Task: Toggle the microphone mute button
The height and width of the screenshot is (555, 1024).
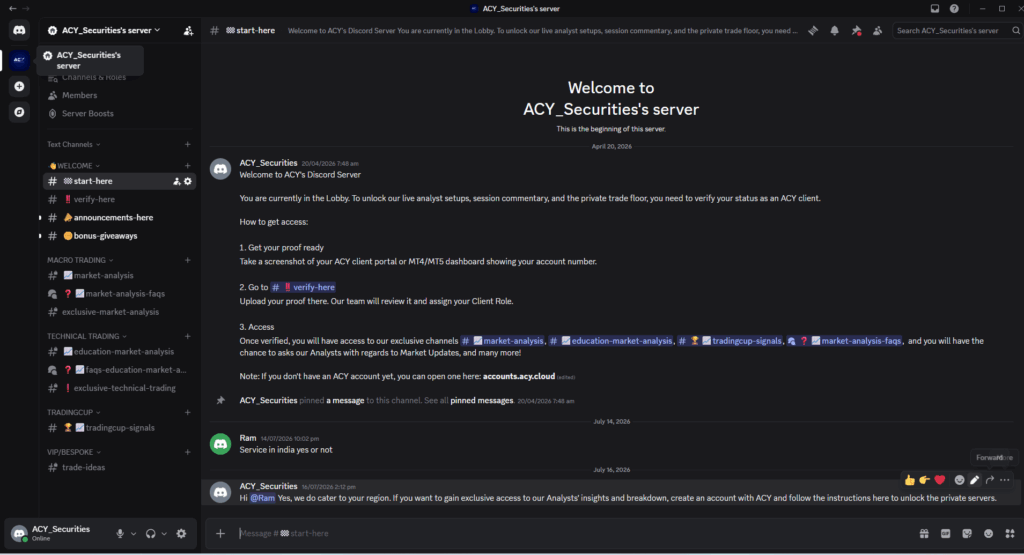Action: (x=120, y=533)
